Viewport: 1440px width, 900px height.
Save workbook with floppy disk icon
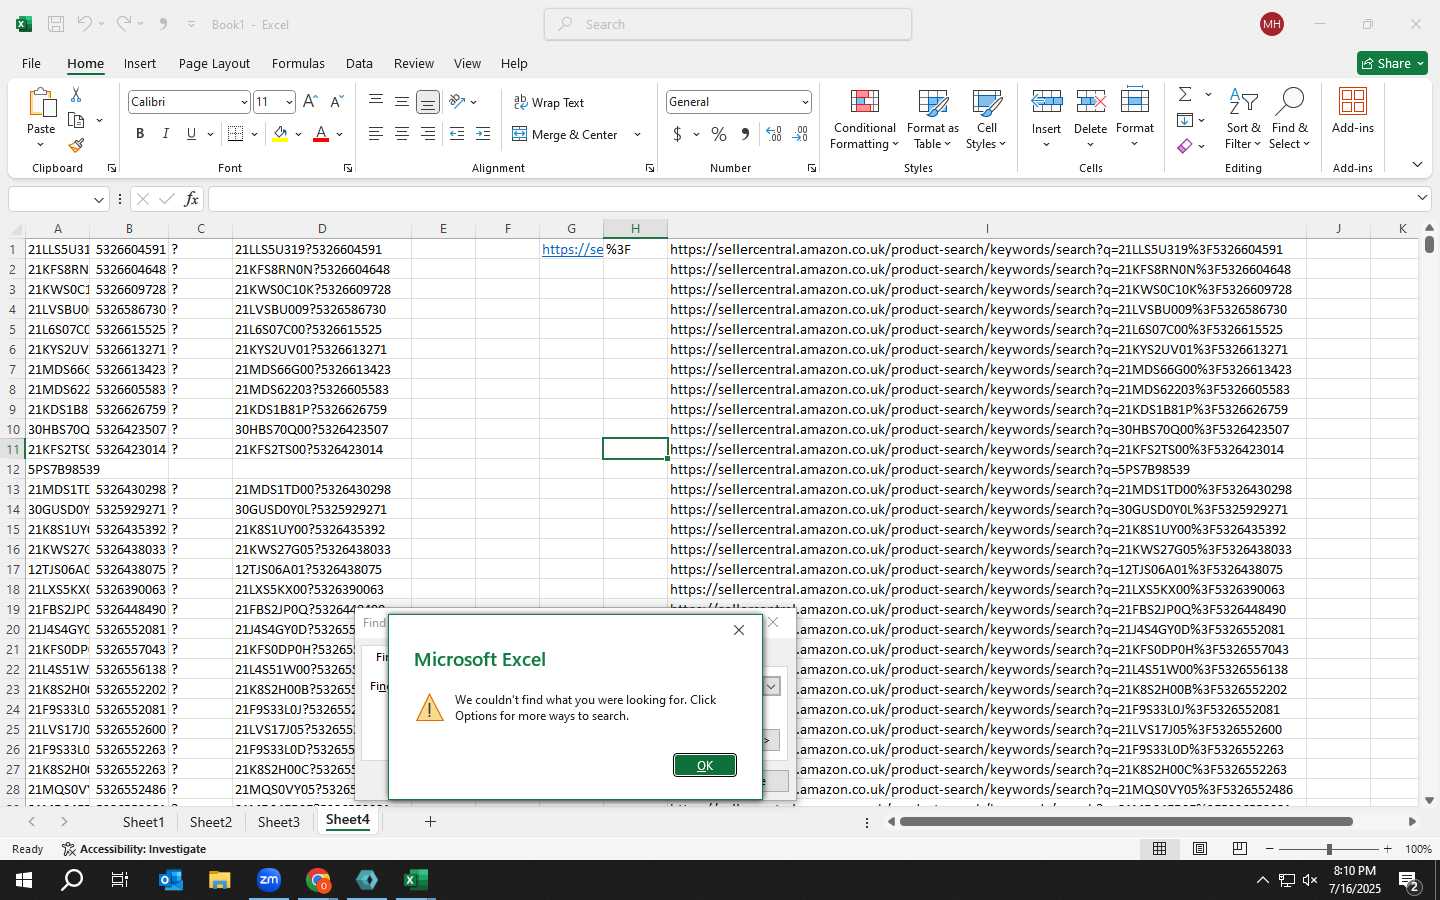tap(56, 24)
